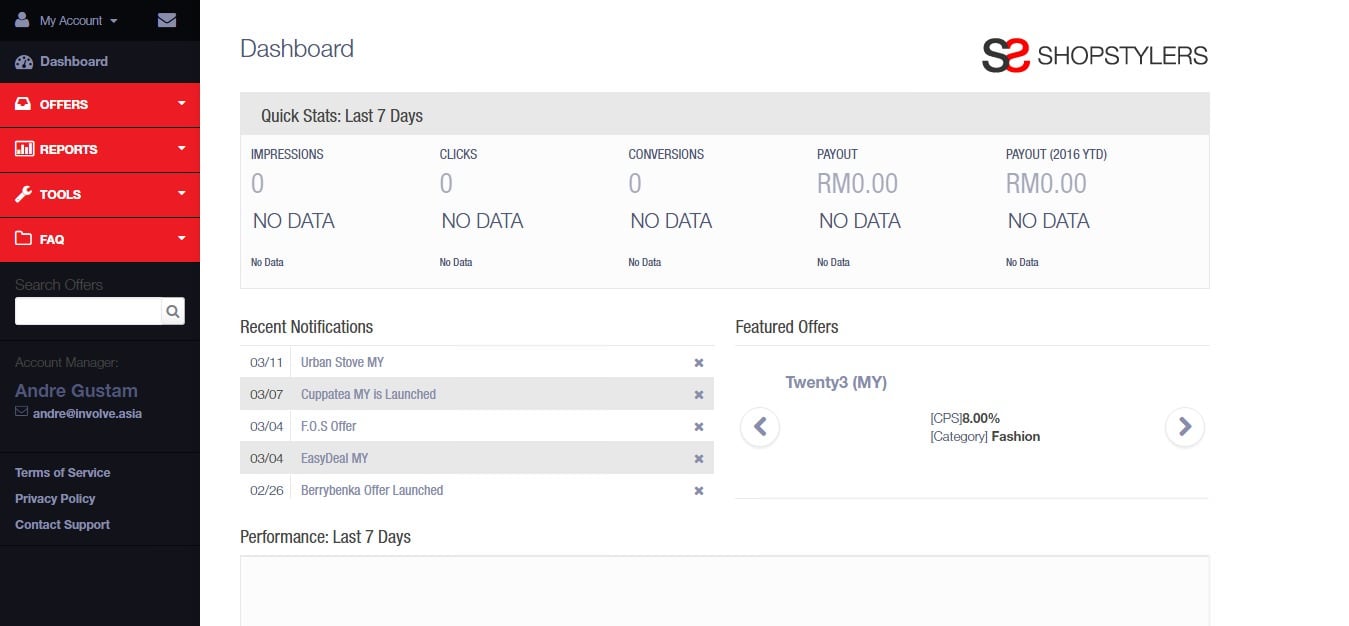The height and width of the screenshot is (626, 1349).
Task: Click the user profile icon
Action: (22, 19)
